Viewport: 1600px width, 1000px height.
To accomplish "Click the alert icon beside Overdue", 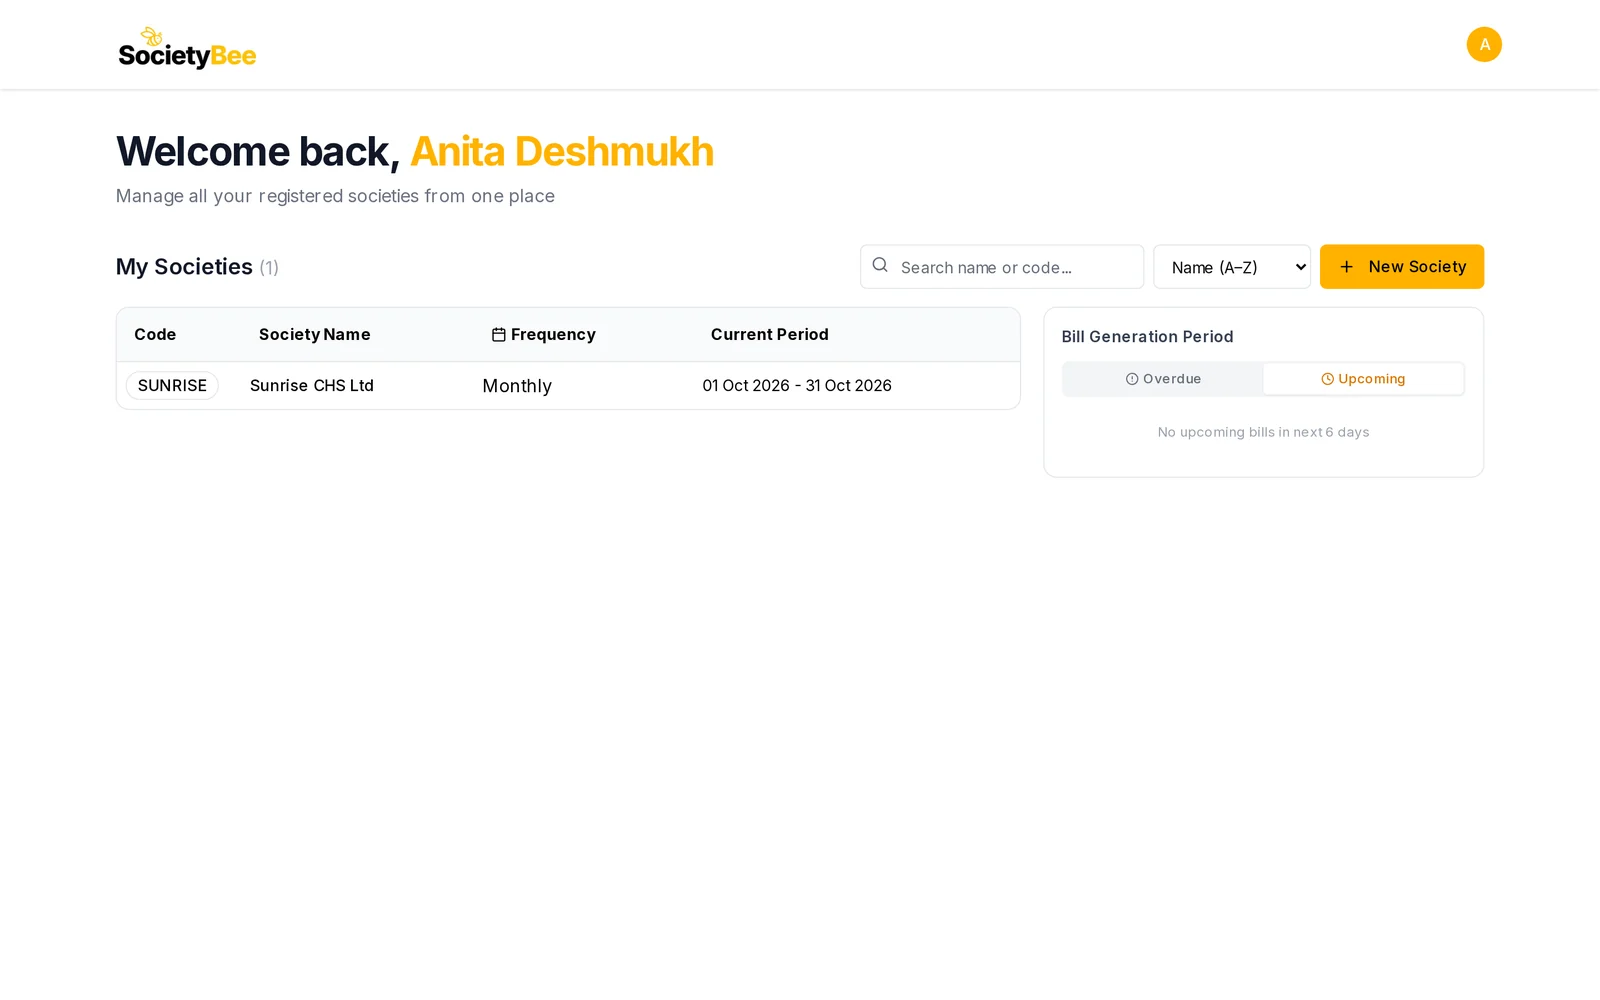I will [x=1132, y=379].
